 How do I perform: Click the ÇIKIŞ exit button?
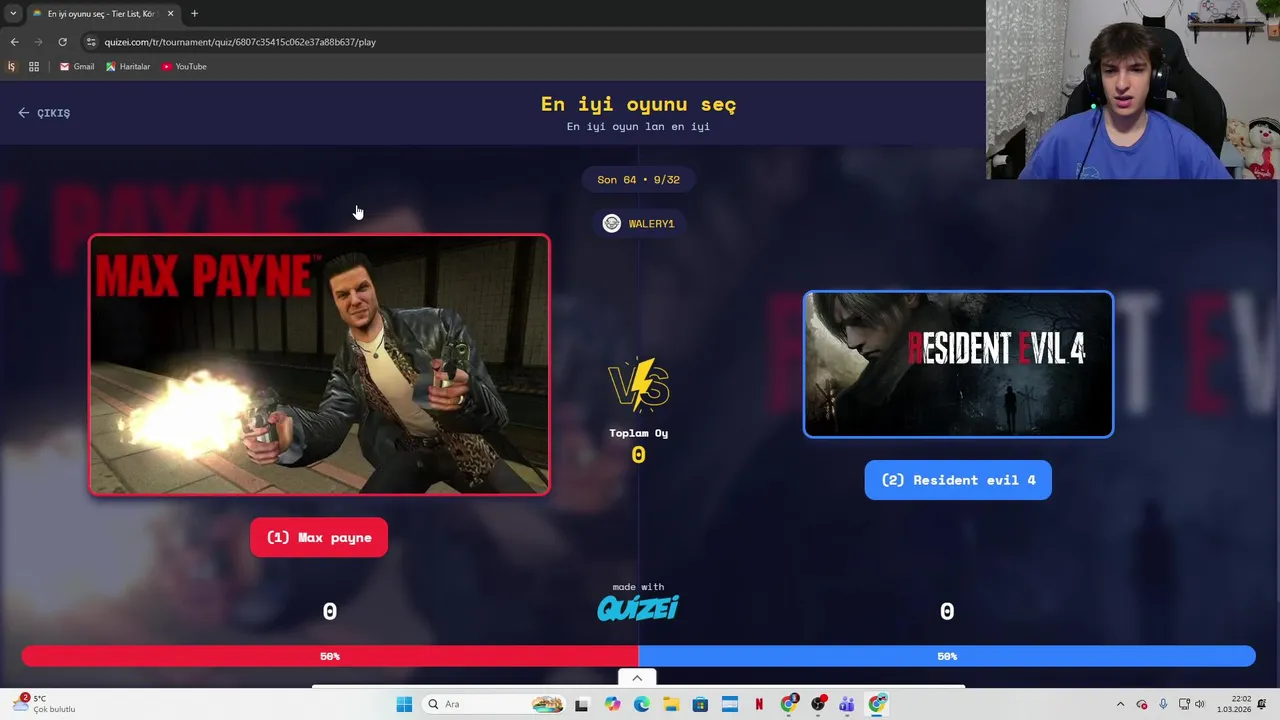coord(44,113)
